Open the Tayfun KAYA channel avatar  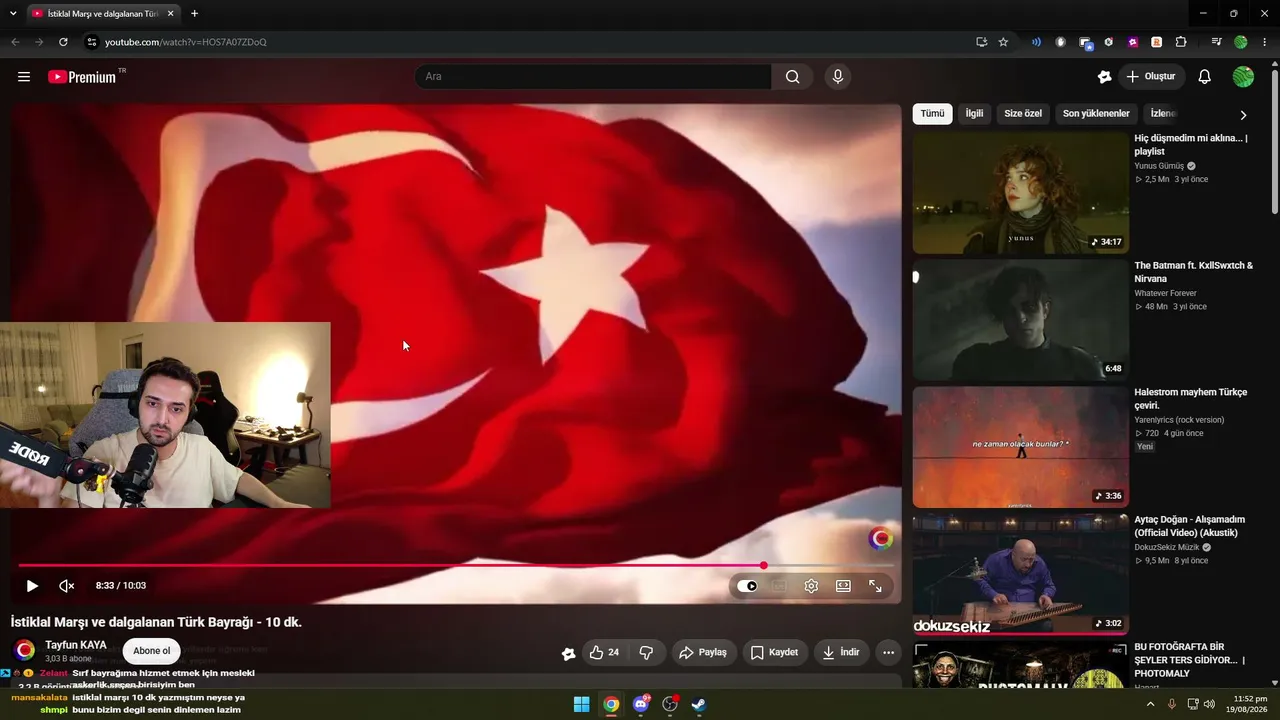click(25, 651)
